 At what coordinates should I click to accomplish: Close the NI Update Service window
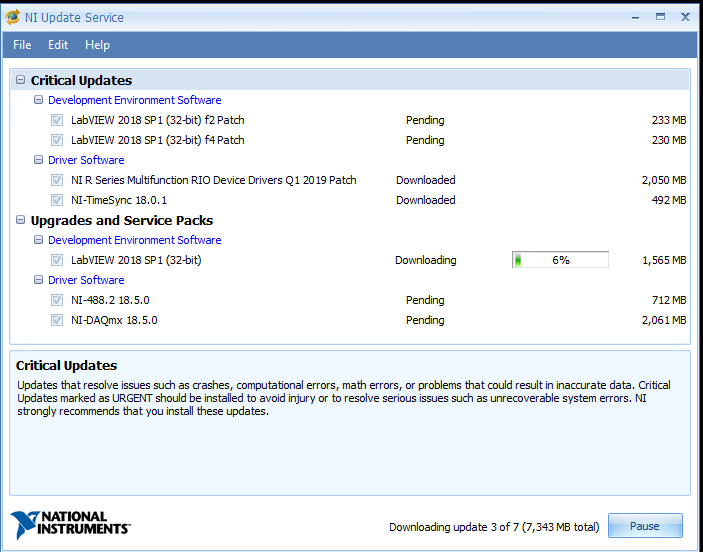point(685,17)
